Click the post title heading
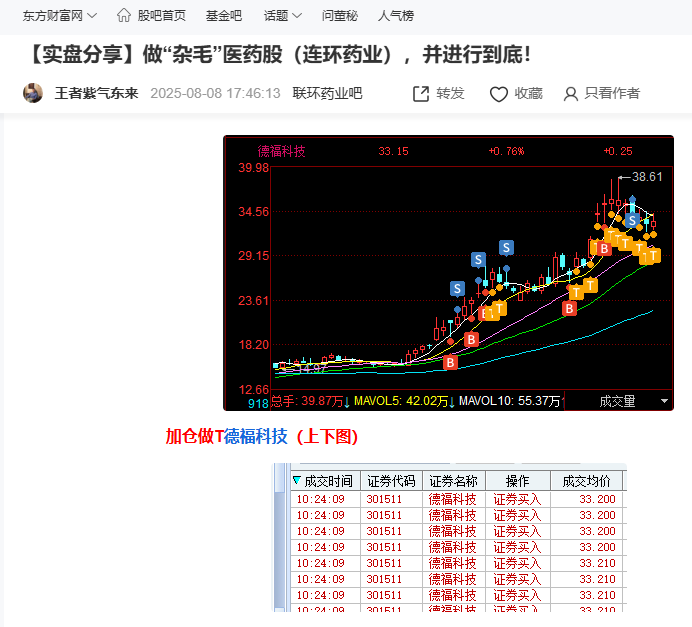This screenshot has height=627, width=692. pos(278,55)
